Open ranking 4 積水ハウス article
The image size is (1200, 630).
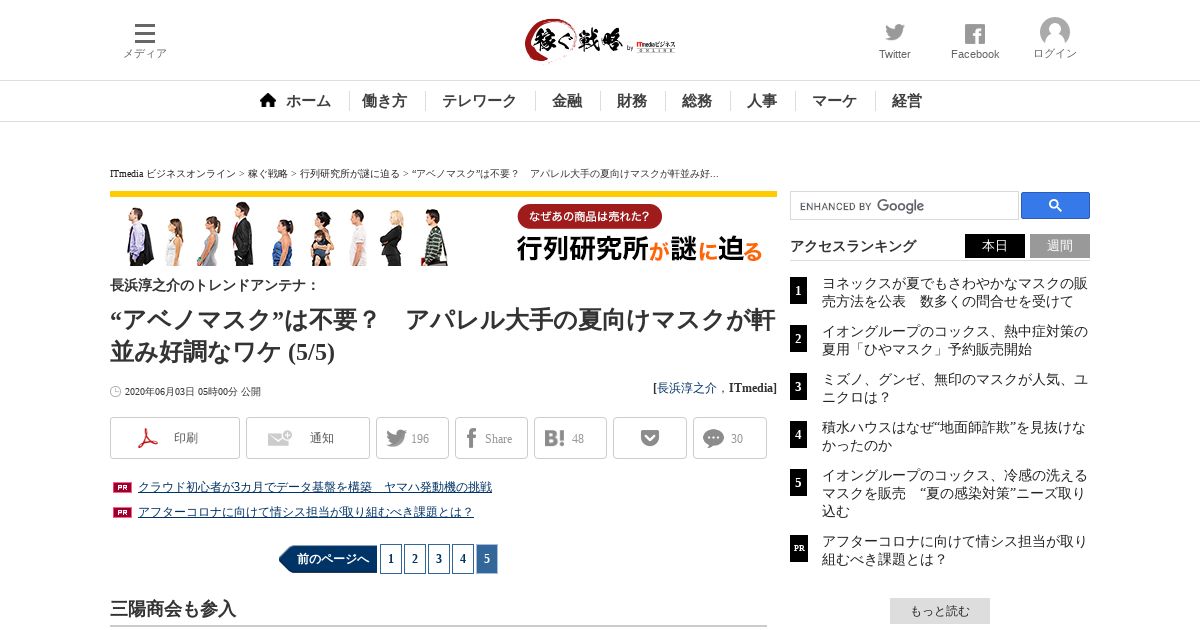tap(953, 436)
